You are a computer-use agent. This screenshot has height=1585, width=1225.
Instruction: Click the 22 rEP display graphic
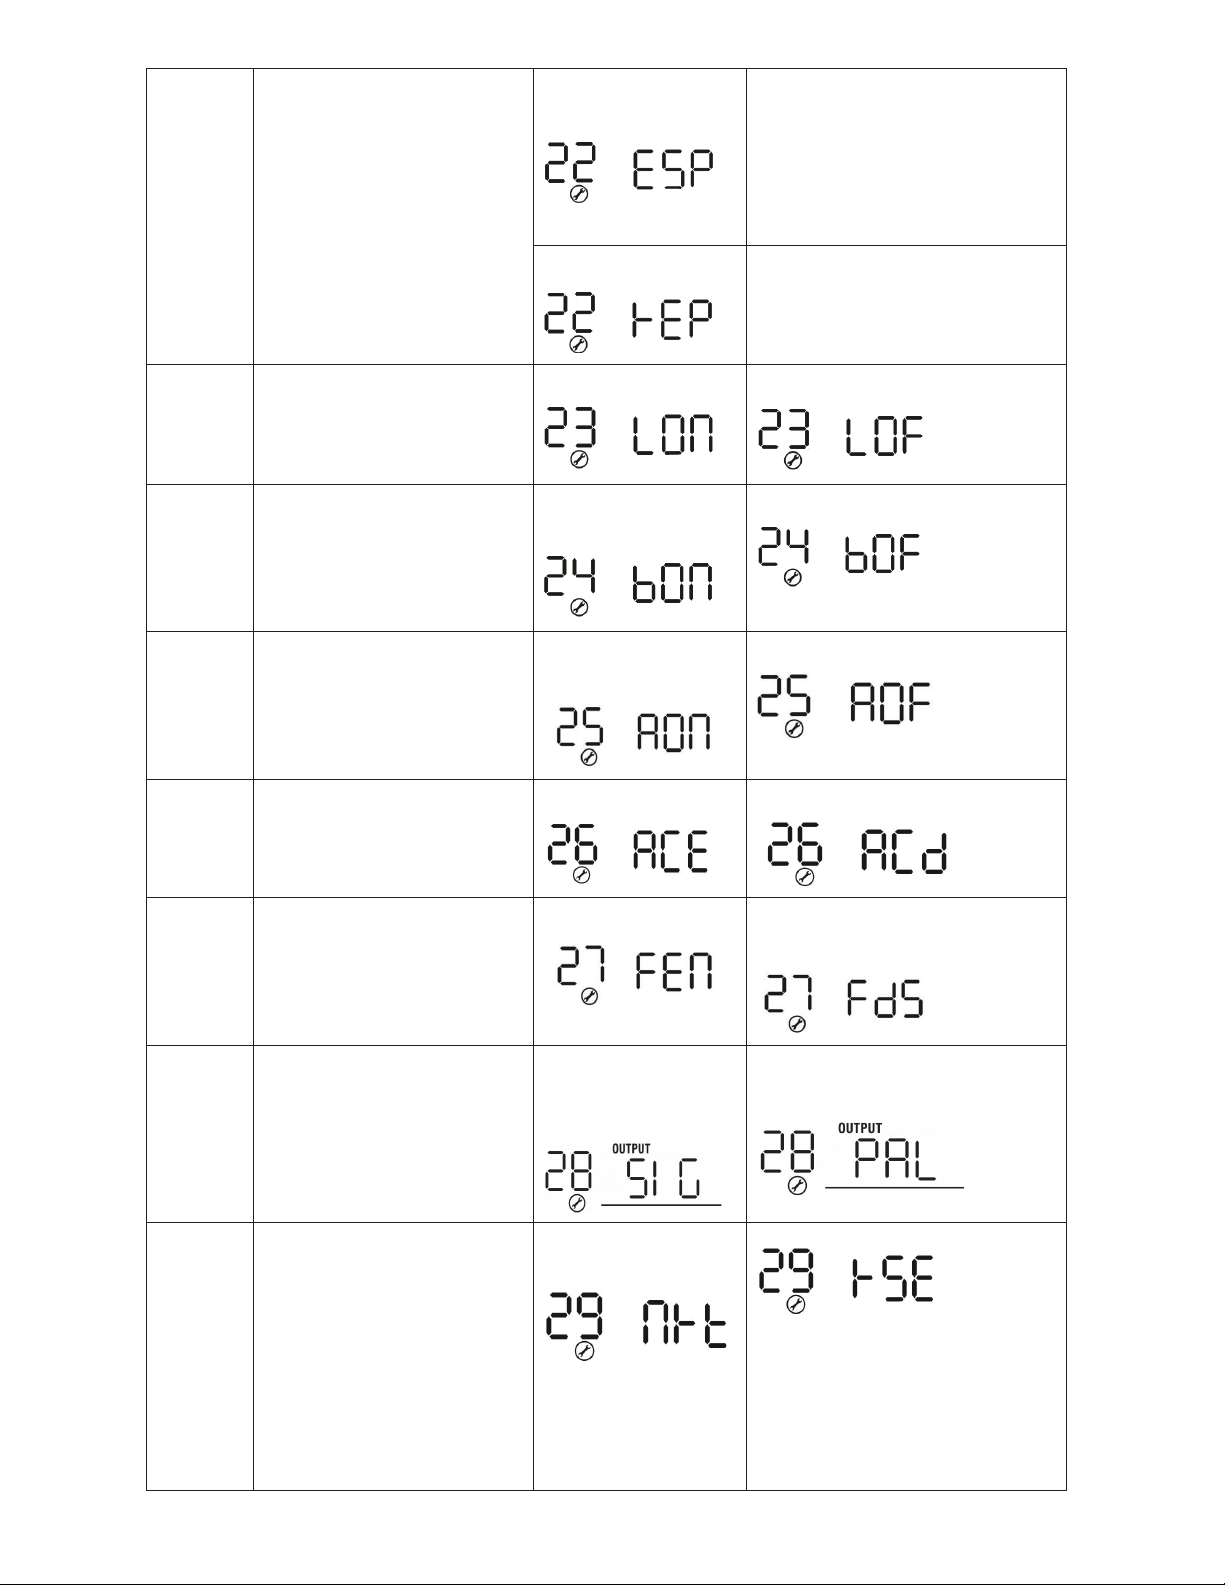click(x=630, y=322)
